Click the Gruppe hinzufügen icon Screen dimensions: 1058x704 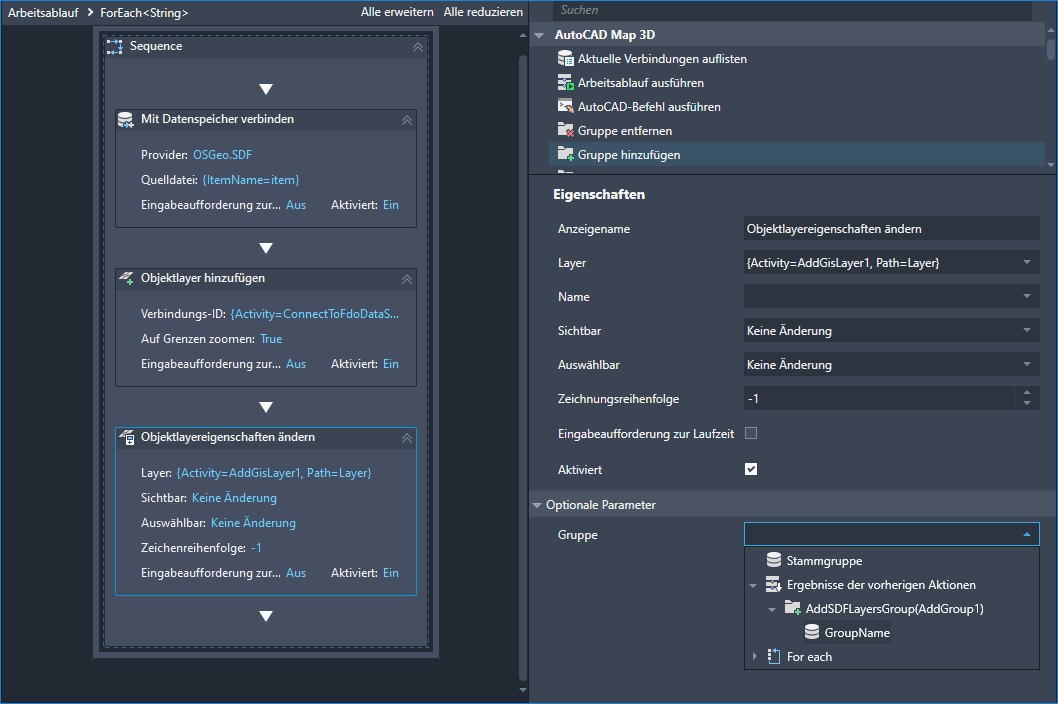[565, 155]
